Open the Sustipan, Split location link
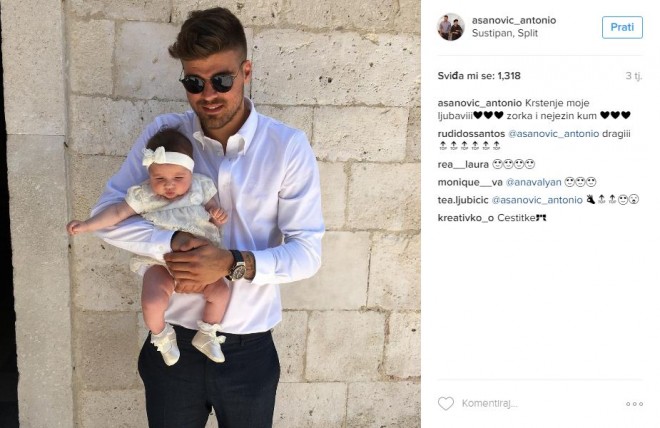This screenshot has width=660, height=428. point(505,33)
